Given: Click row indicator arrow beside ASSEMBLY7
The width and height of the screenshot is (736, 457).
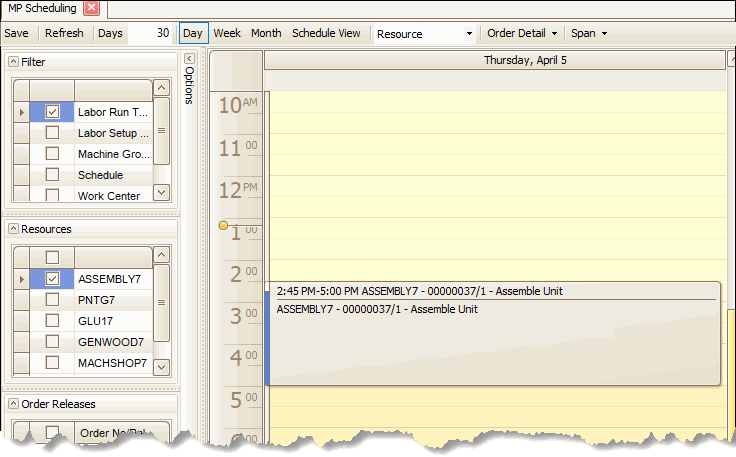Looking at the screenshot, I should pyautogui.click(x=21, y=279).
